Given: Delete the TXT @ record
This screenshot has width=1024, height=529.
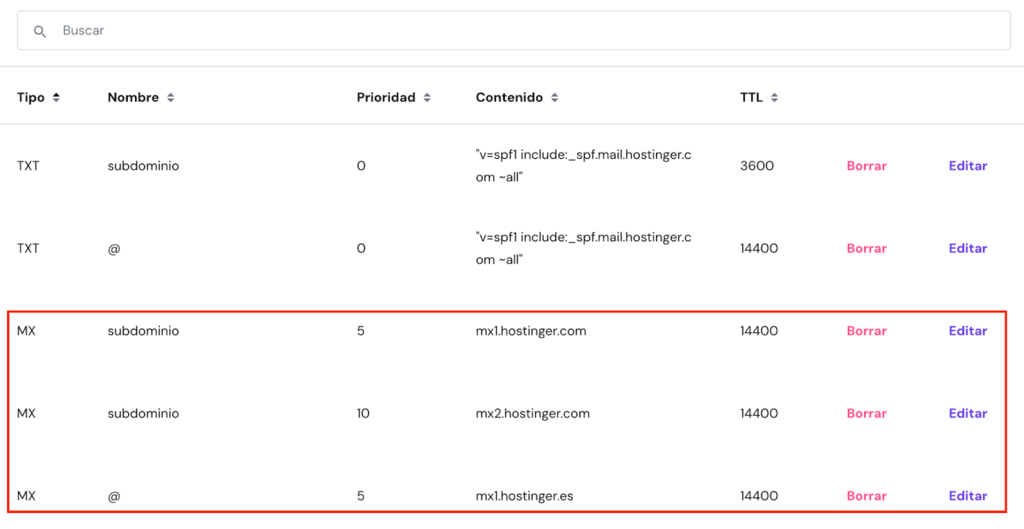Looking at the screenshot, I should 866,248.
